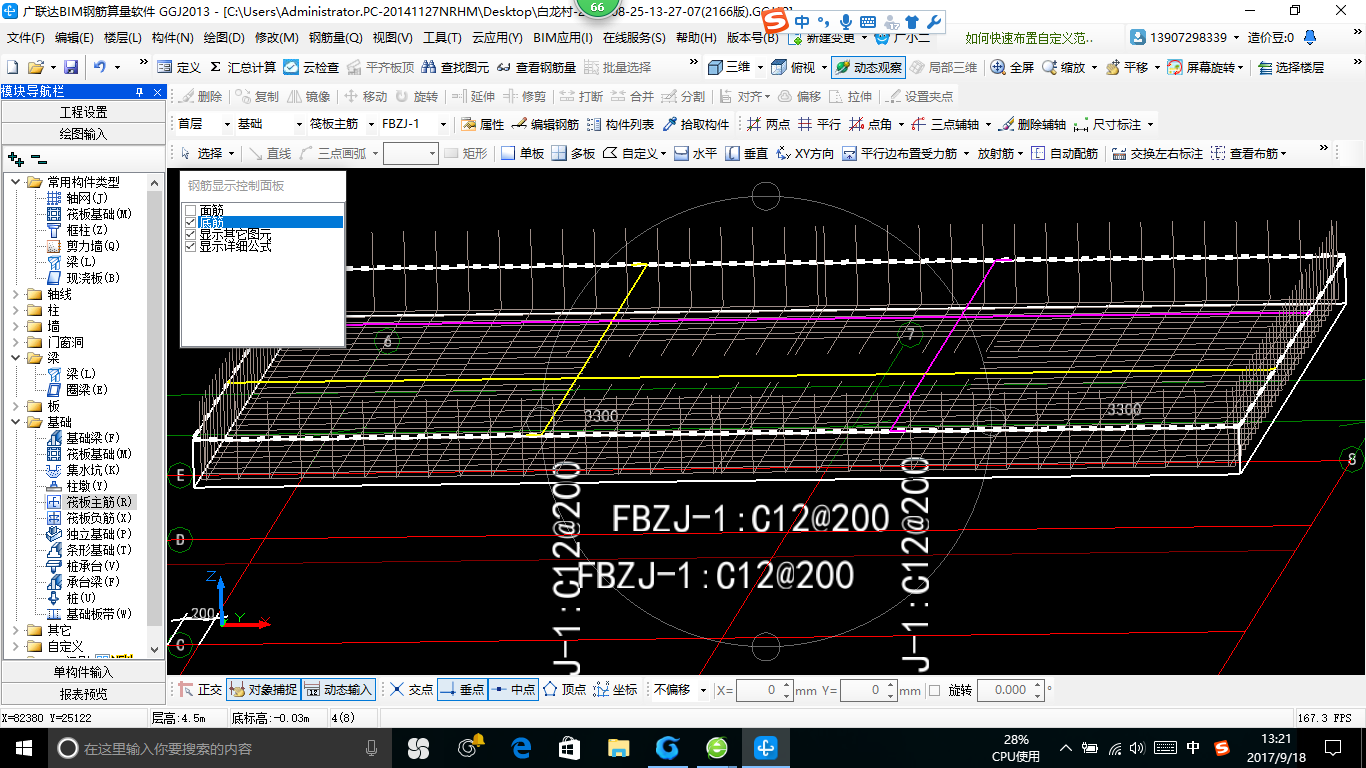Open 工具(T) menu
The width and height of the screenshot is (1366, 768).
(x=442, y=38)
